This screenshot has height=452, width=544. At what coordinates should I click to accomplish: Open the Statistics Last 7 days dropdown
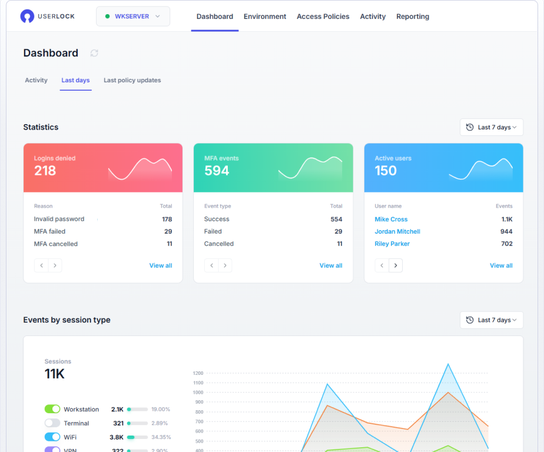click(x=491, y=127)
